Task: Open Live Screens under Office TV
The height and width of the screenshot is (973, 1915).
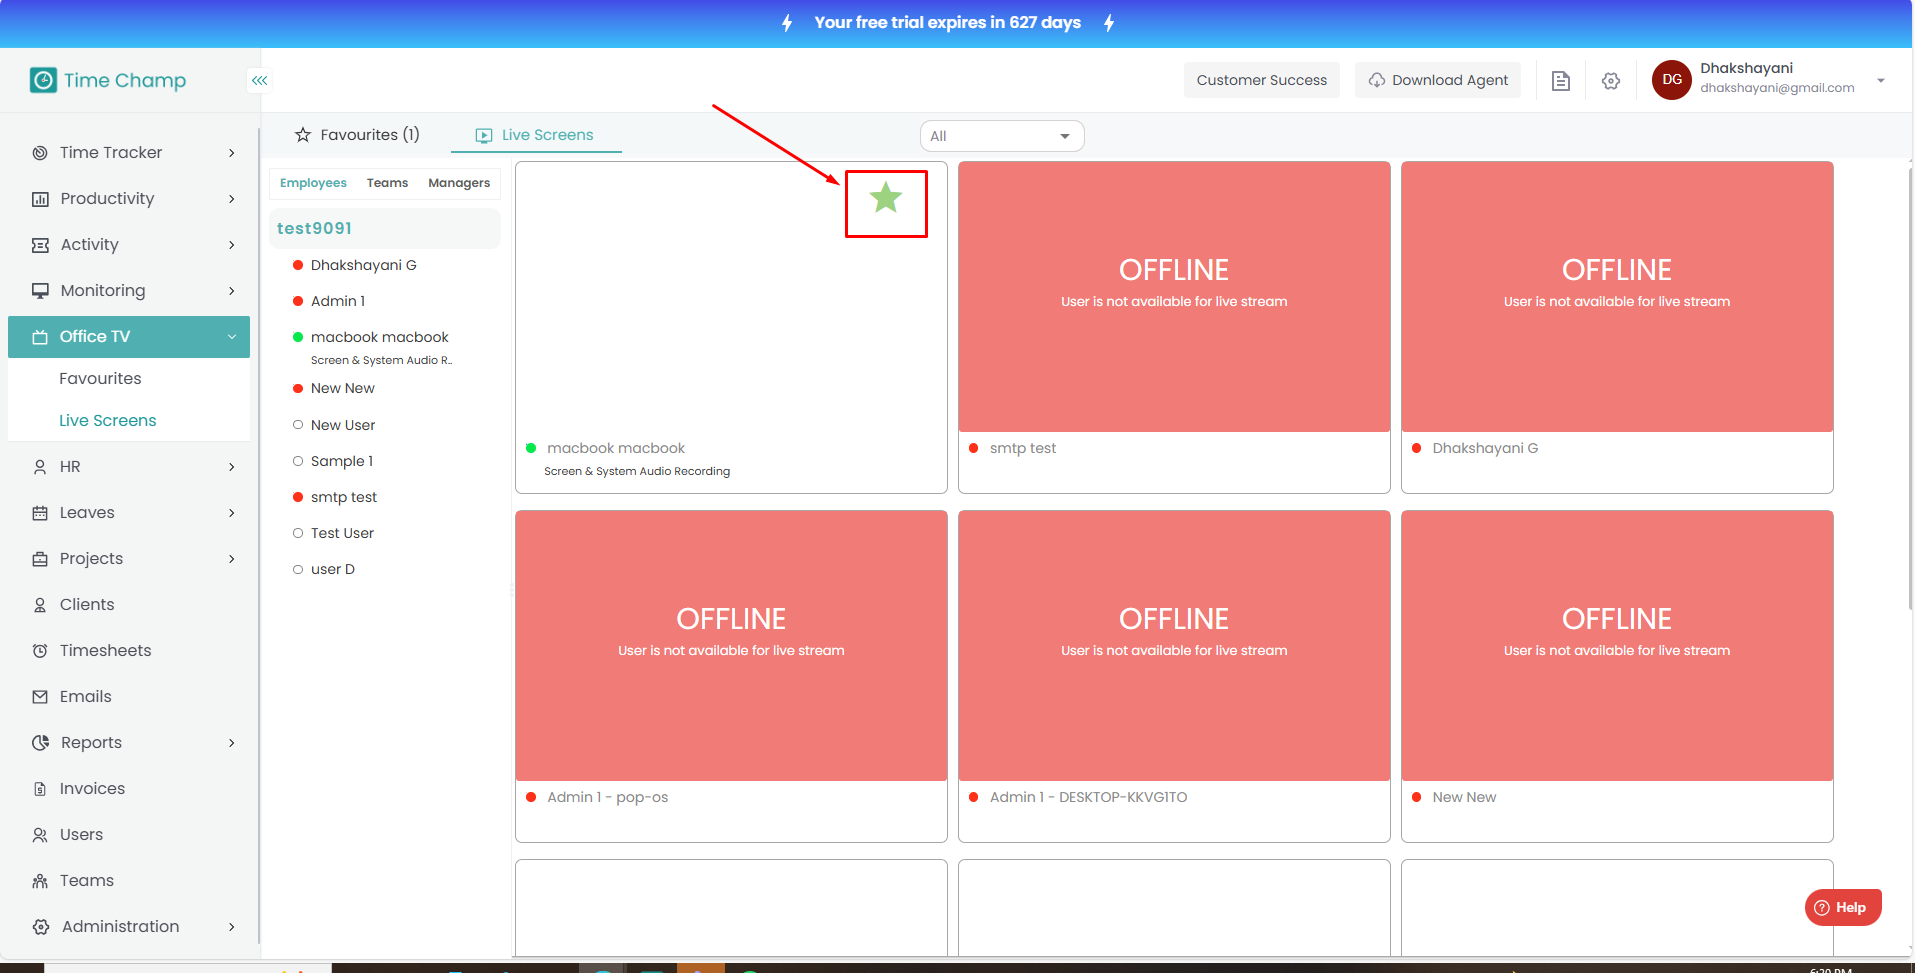Action: pos(108,421)
